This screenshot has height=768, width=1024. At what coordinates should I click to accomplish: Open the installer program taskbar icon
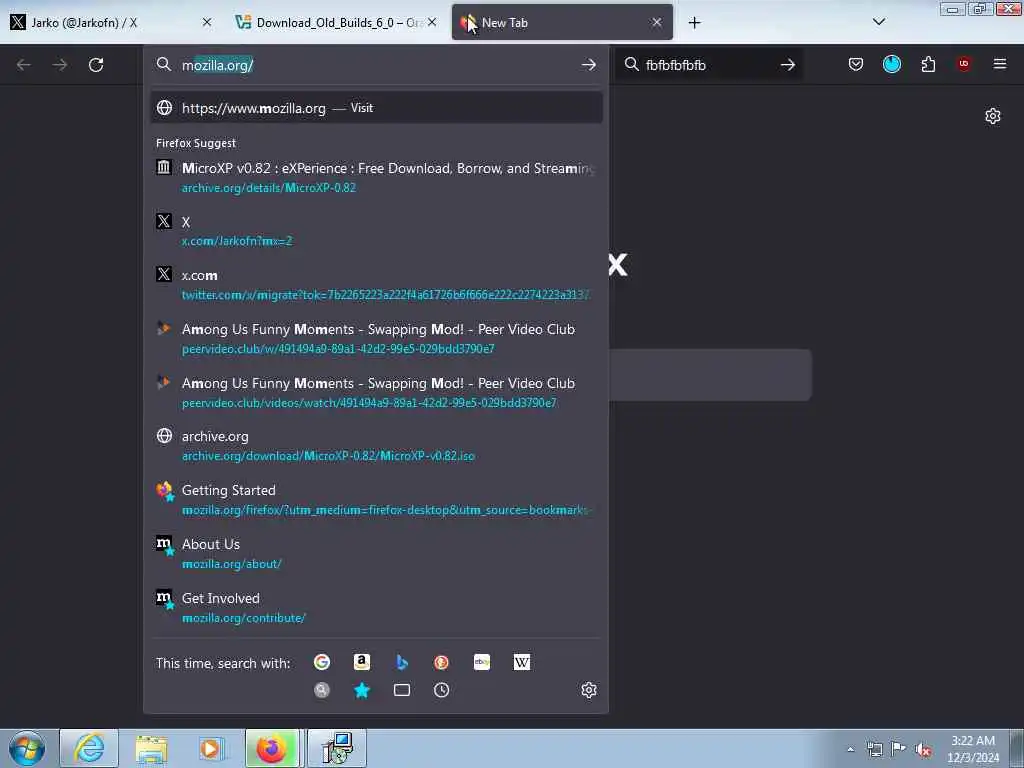[x=336, y=748]
